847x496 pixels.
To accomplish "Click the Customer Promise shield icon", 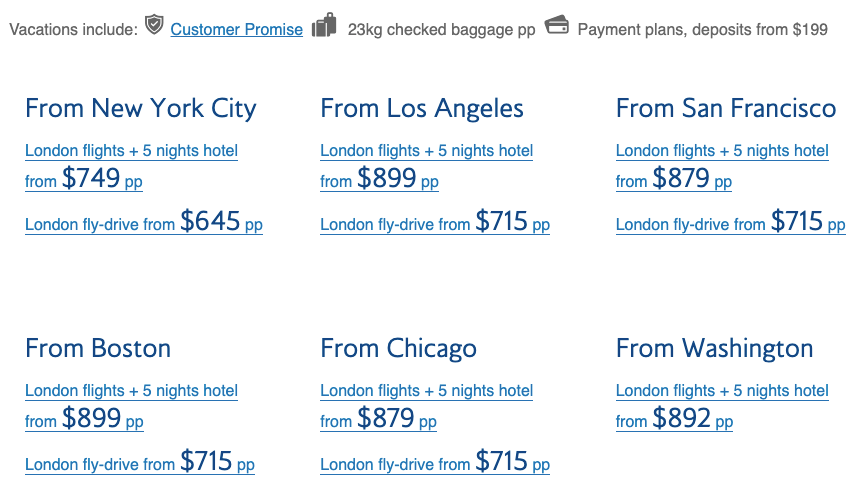I will tap(154, 24).
